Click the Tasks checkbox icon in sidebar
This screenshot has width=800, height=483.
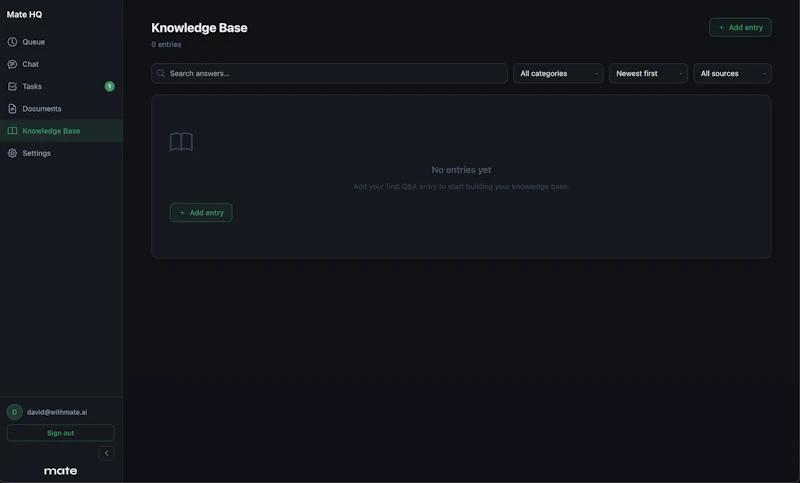12,86
